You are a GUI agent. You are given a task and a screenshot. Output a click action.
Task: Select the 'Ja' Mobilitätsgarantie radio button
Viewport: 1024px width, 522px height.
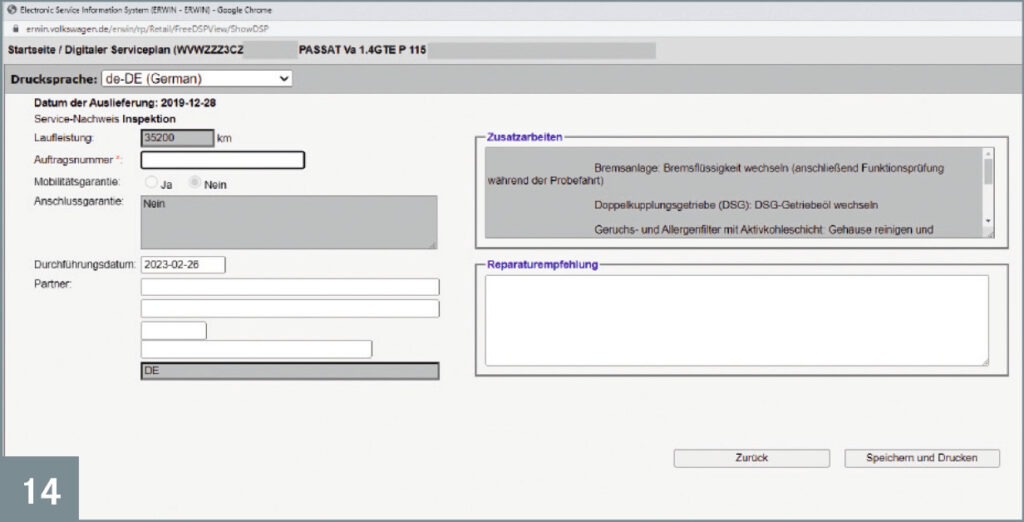pos(152,184)
